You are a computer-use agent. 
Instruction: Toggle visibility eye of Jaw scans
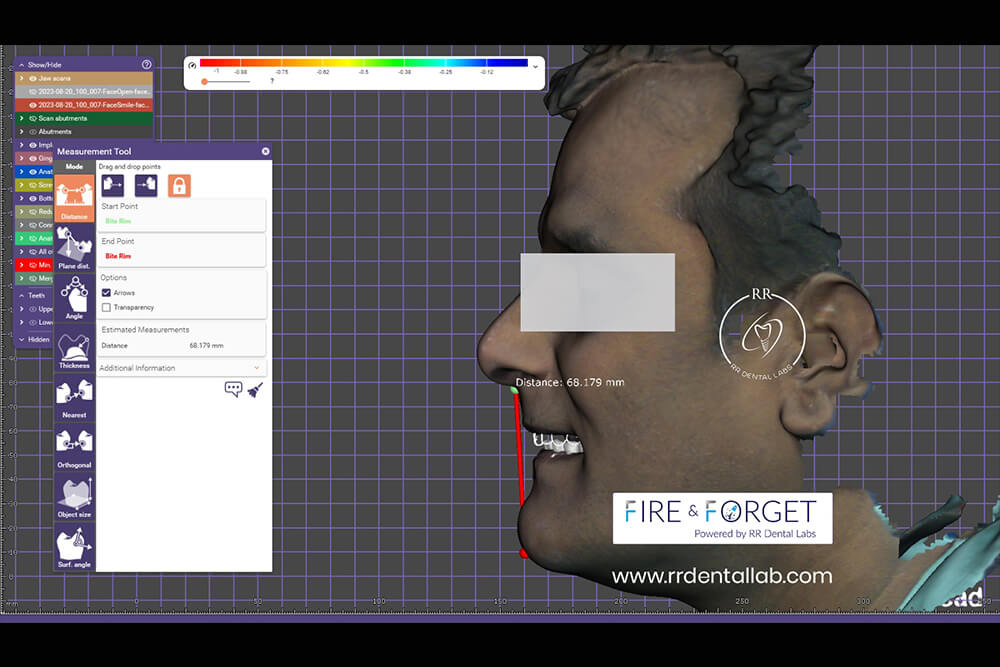click(x=33, y=77)
